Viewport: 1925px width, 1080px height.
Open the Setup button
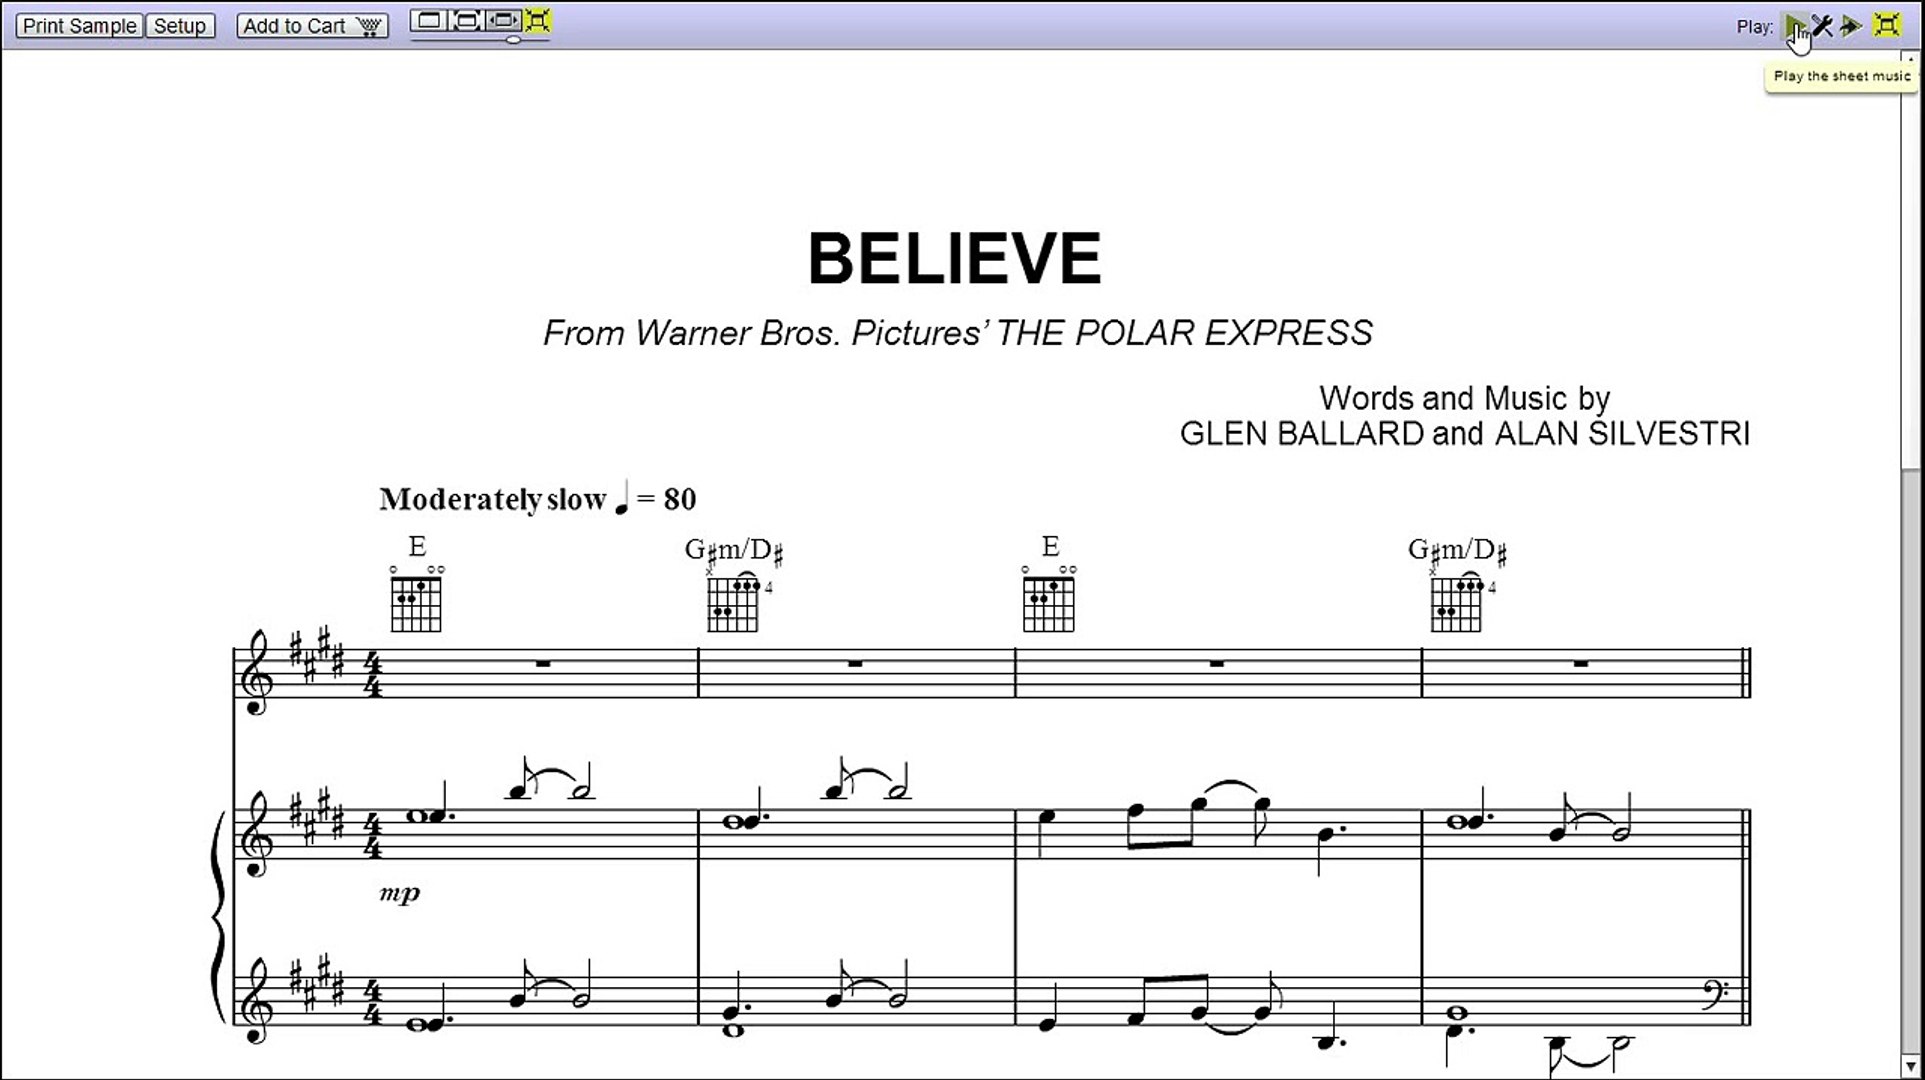[180, 26]
